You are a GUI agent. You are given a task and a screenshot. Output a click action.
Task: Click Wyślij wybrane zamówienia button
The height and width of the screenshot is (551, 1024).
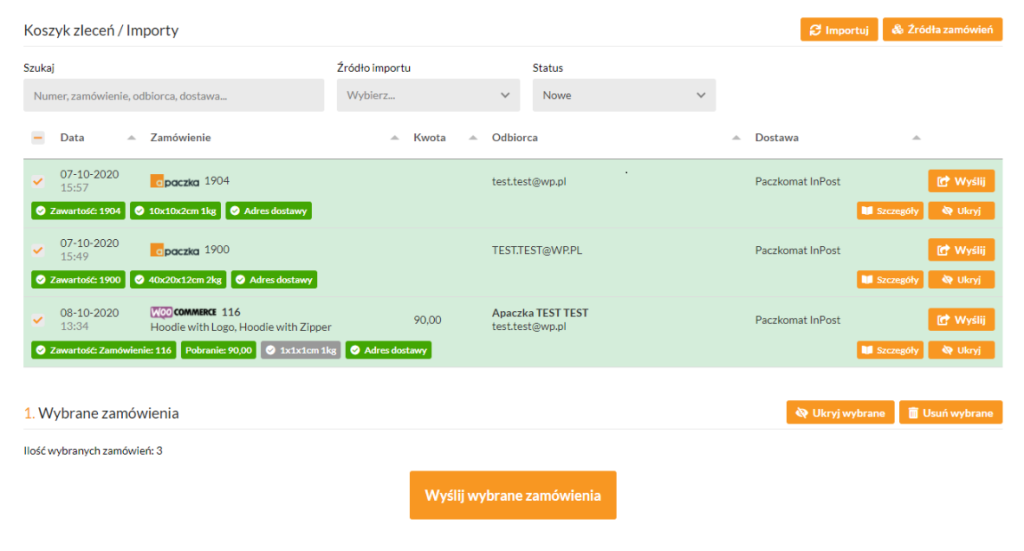[512, 495]
